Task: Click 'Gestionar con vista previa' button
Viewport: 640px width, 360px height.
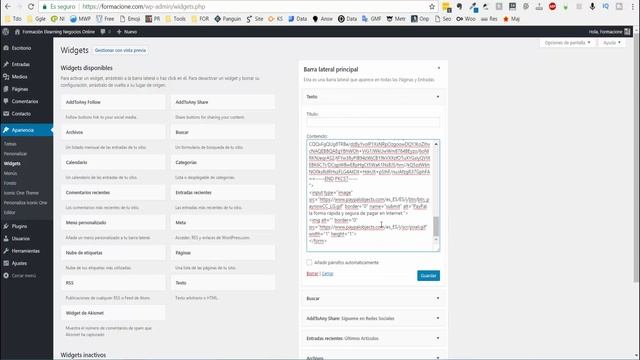Action: point(120,50)
